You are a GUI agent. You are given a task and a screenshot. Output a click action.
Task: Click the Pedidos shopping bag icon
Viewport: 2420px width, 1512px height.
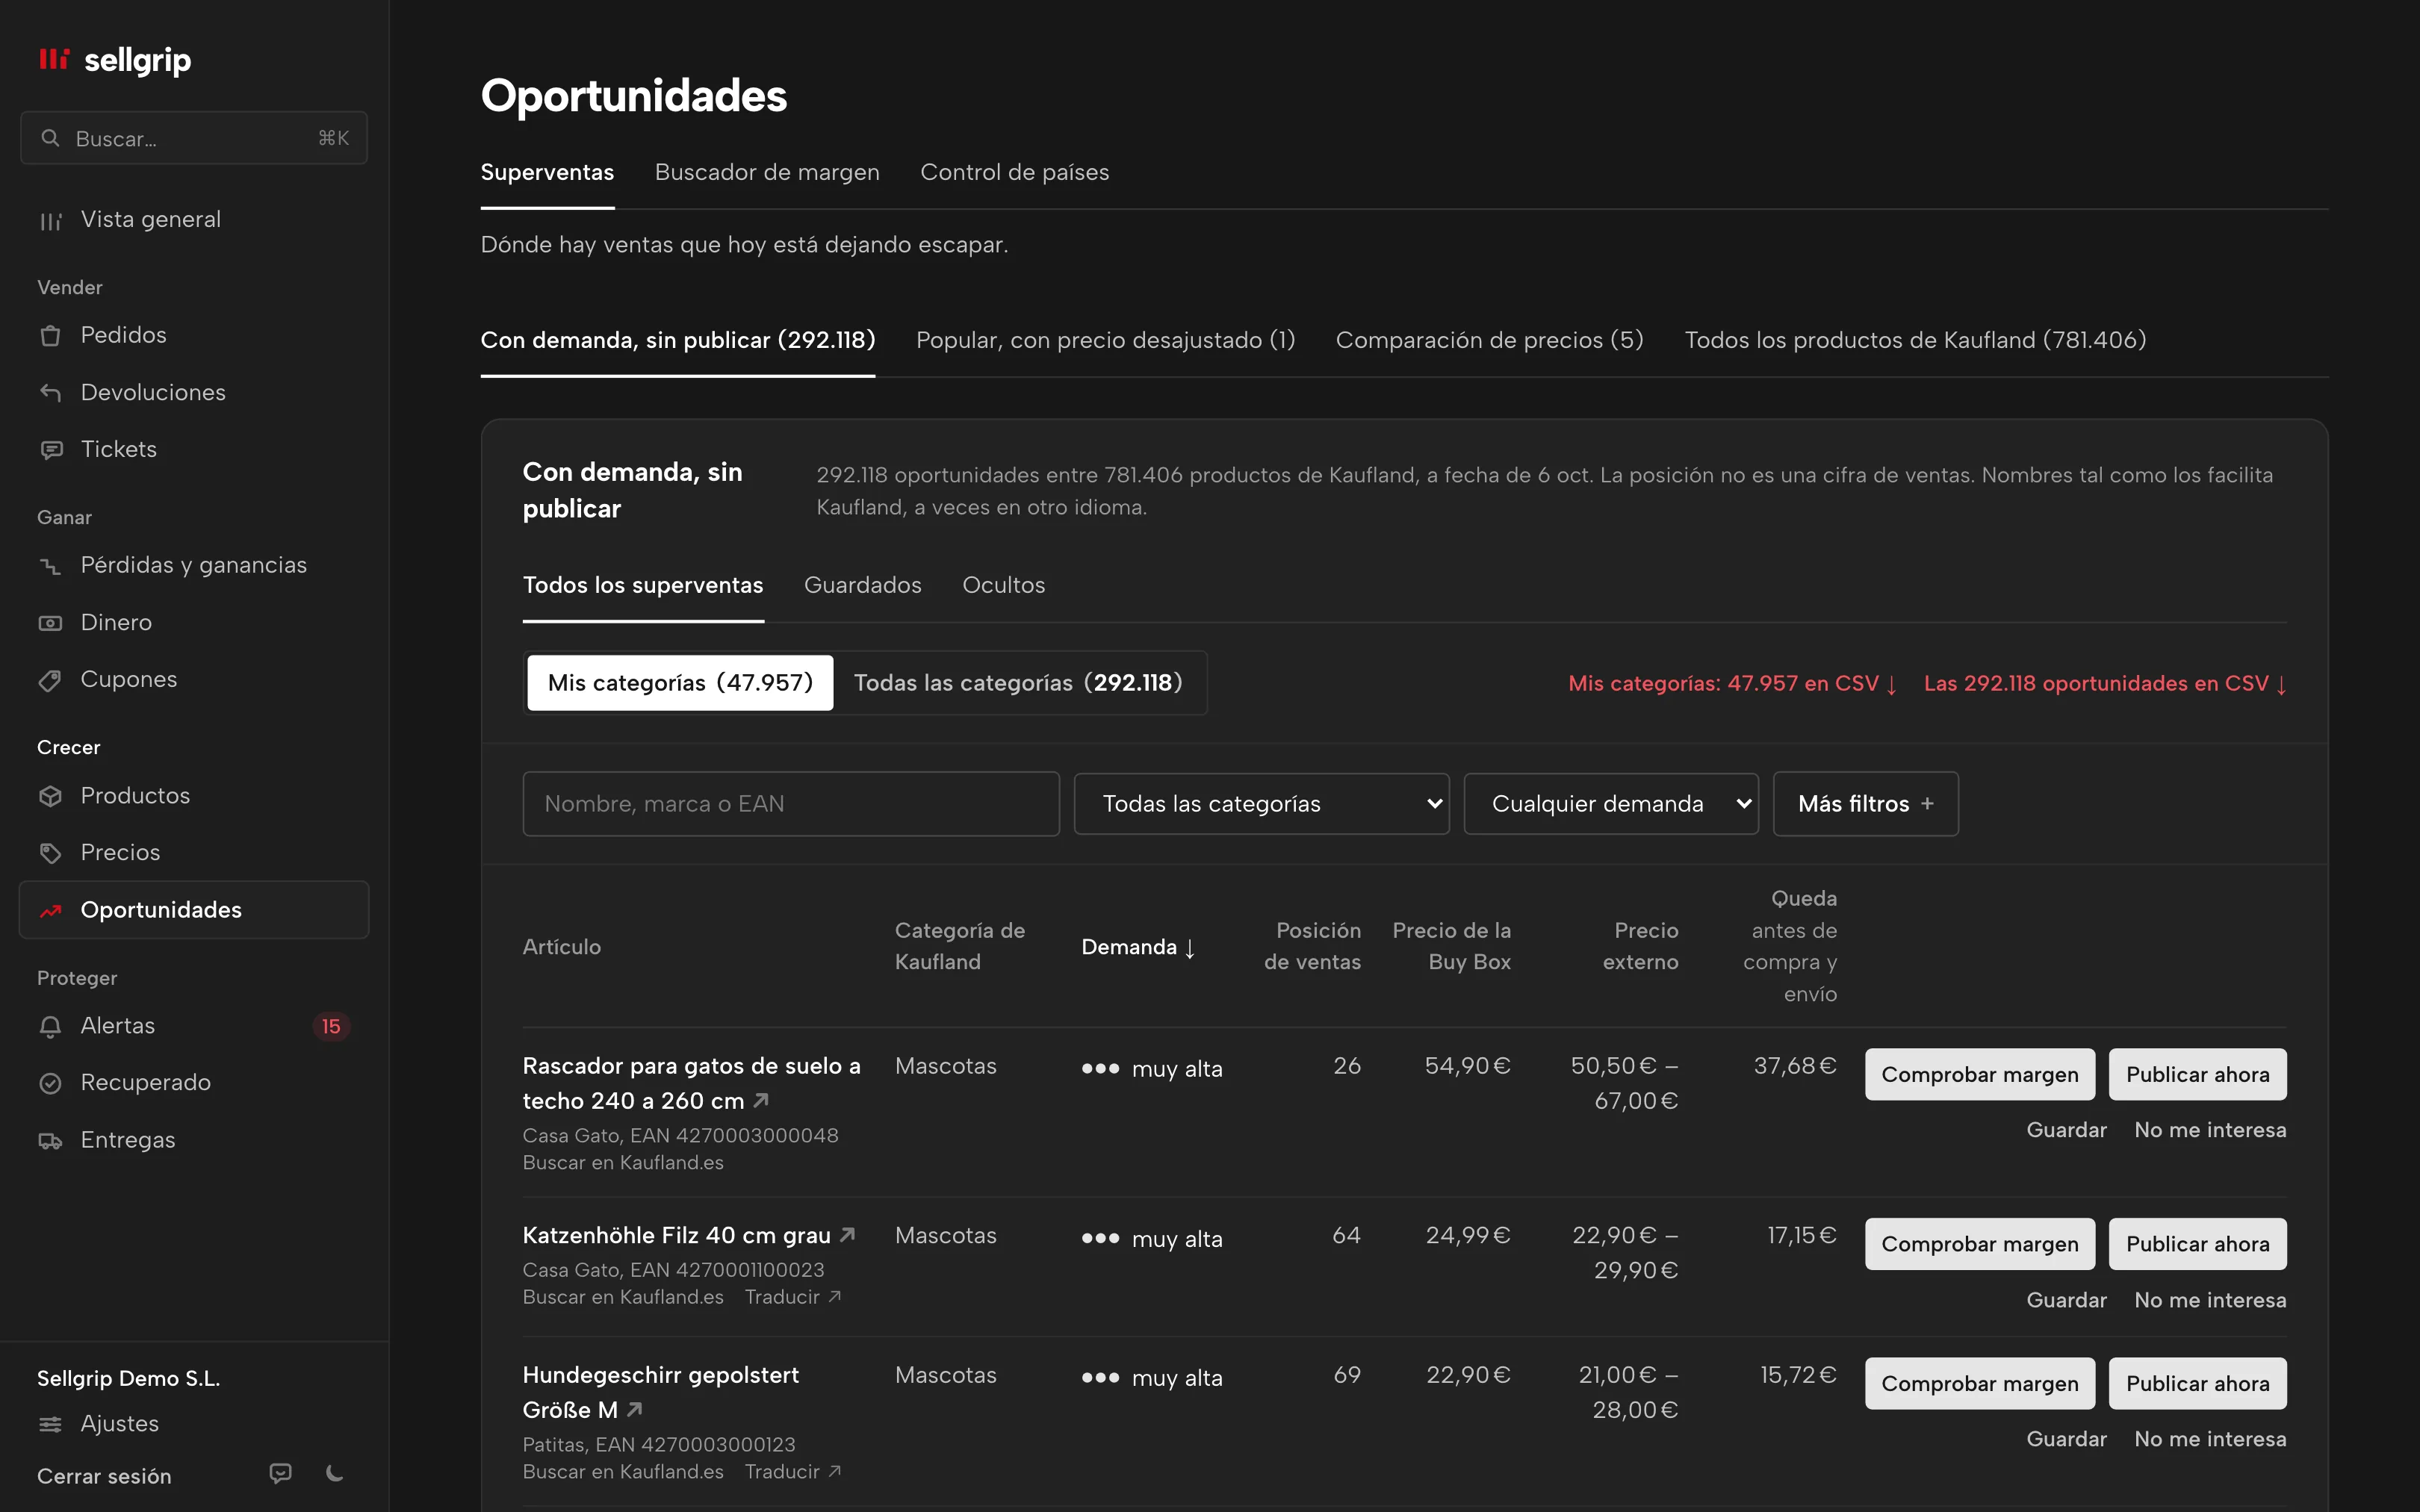tap(50, 335)
